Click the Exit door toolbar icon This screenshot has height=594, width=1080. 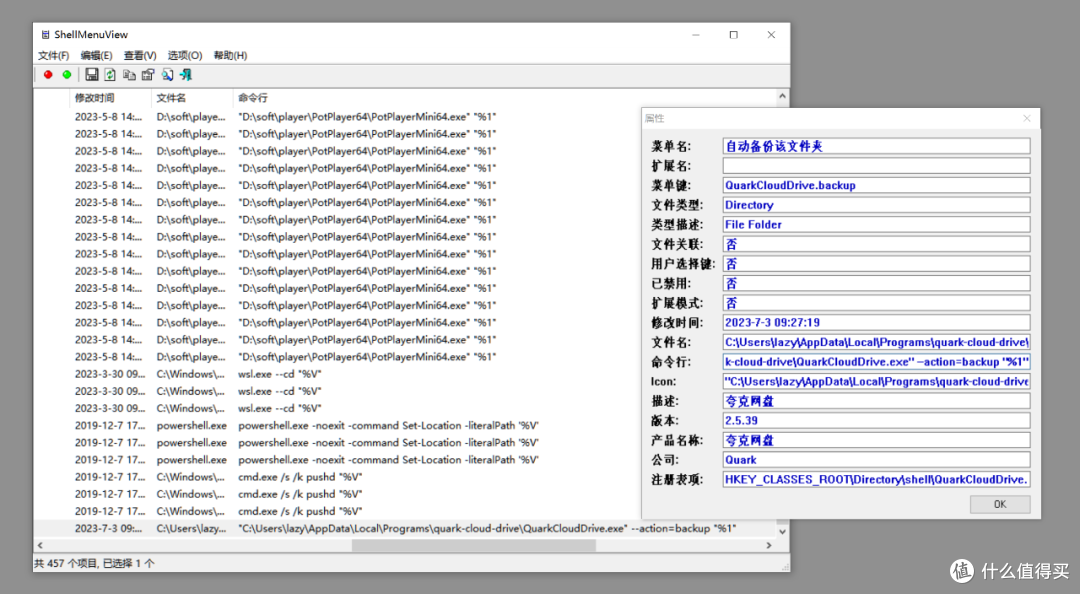coord(186,74)
